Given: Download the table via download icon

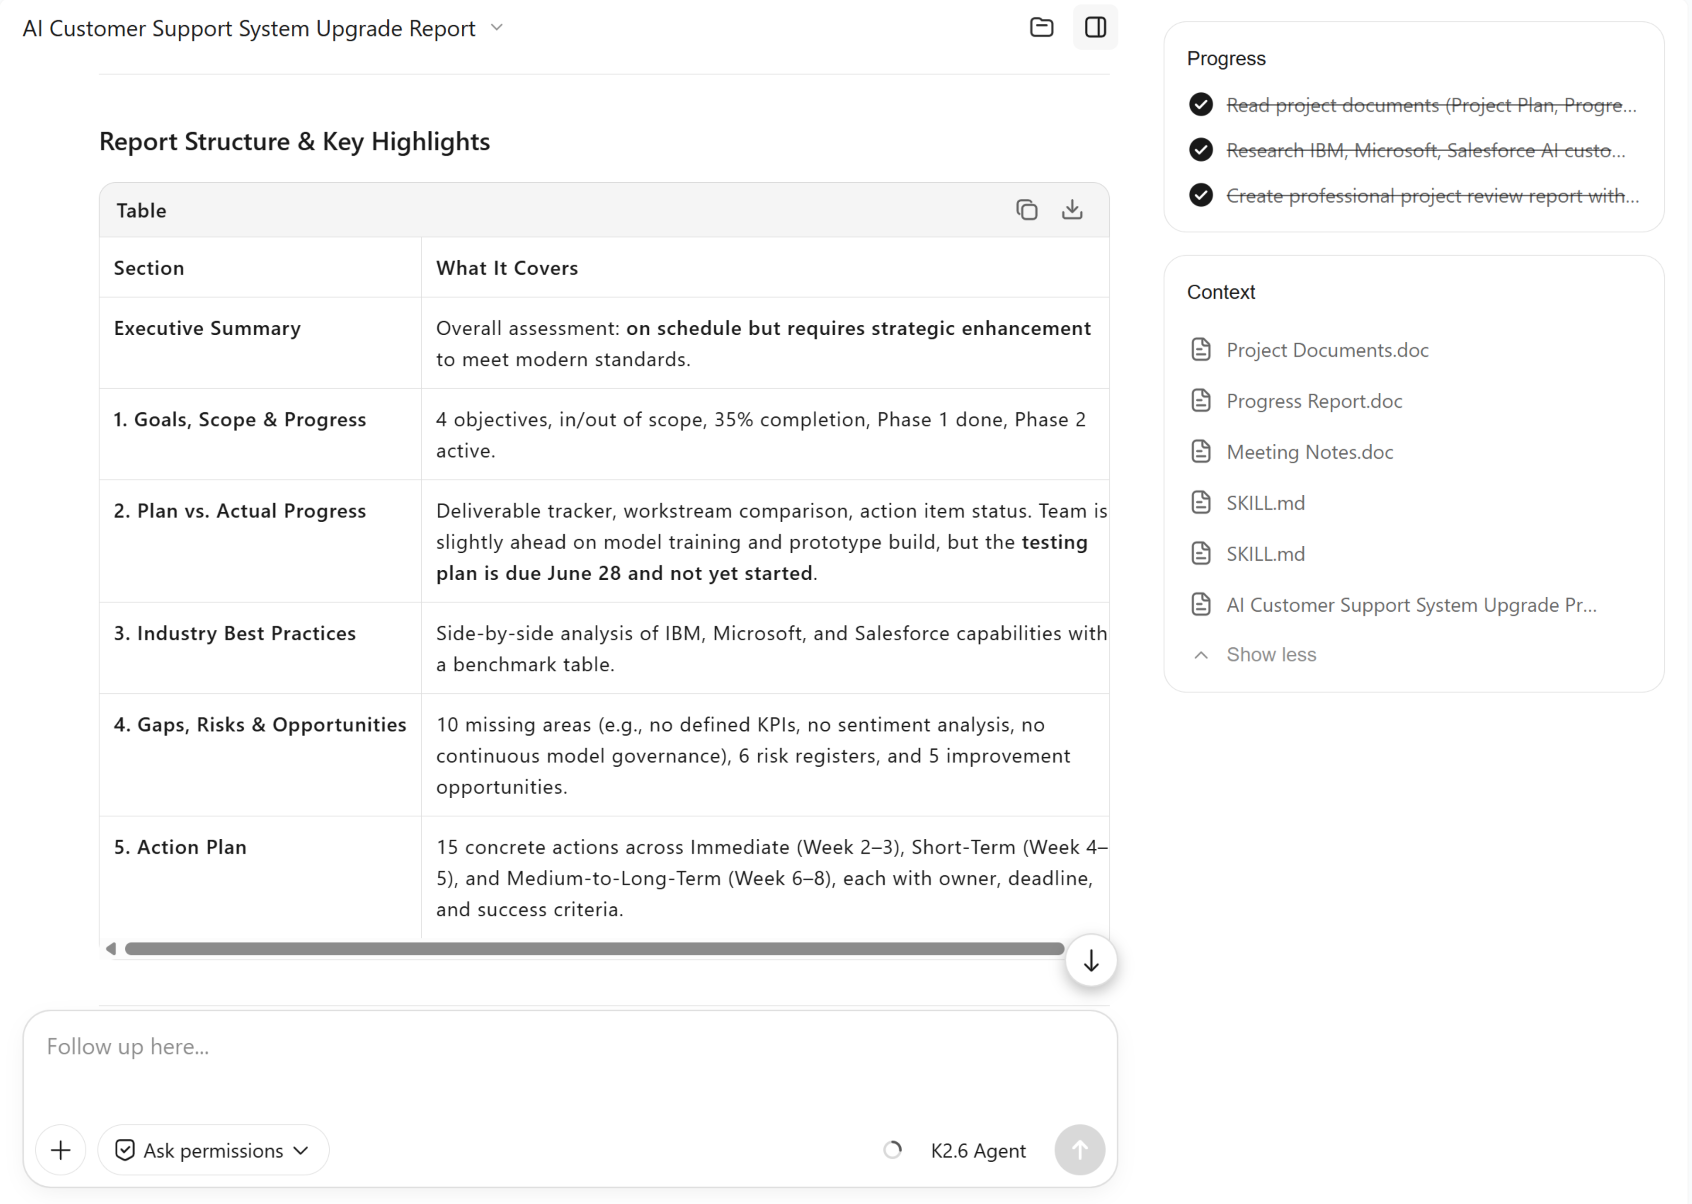Looking at the screenshot, I should [x=1072, y=210].
